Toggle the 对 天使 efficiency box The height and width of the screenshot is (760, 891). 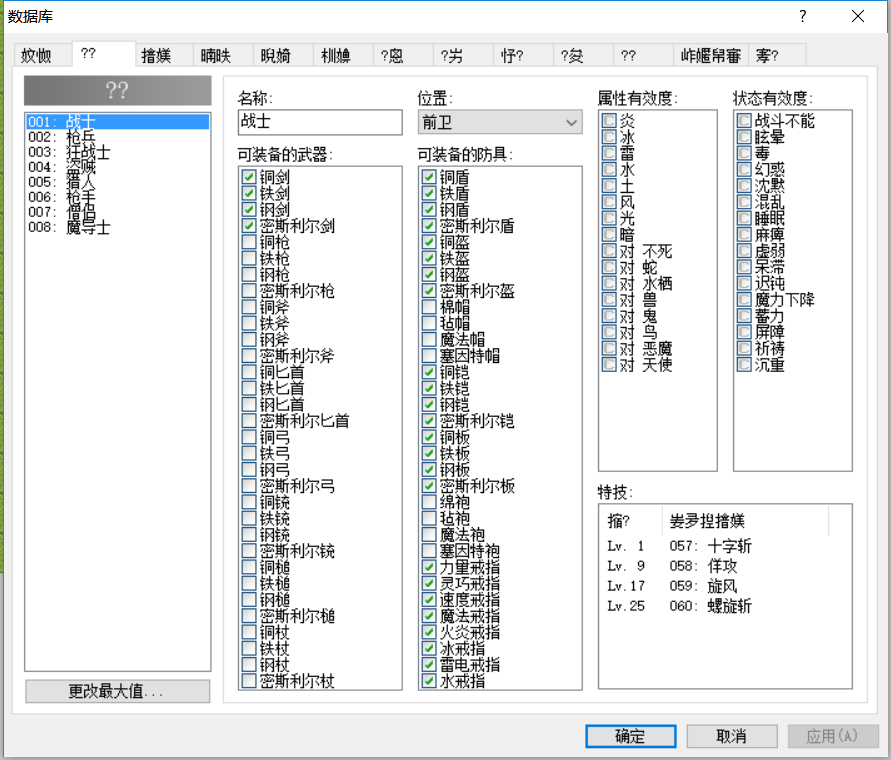click(x=609, y=364)
